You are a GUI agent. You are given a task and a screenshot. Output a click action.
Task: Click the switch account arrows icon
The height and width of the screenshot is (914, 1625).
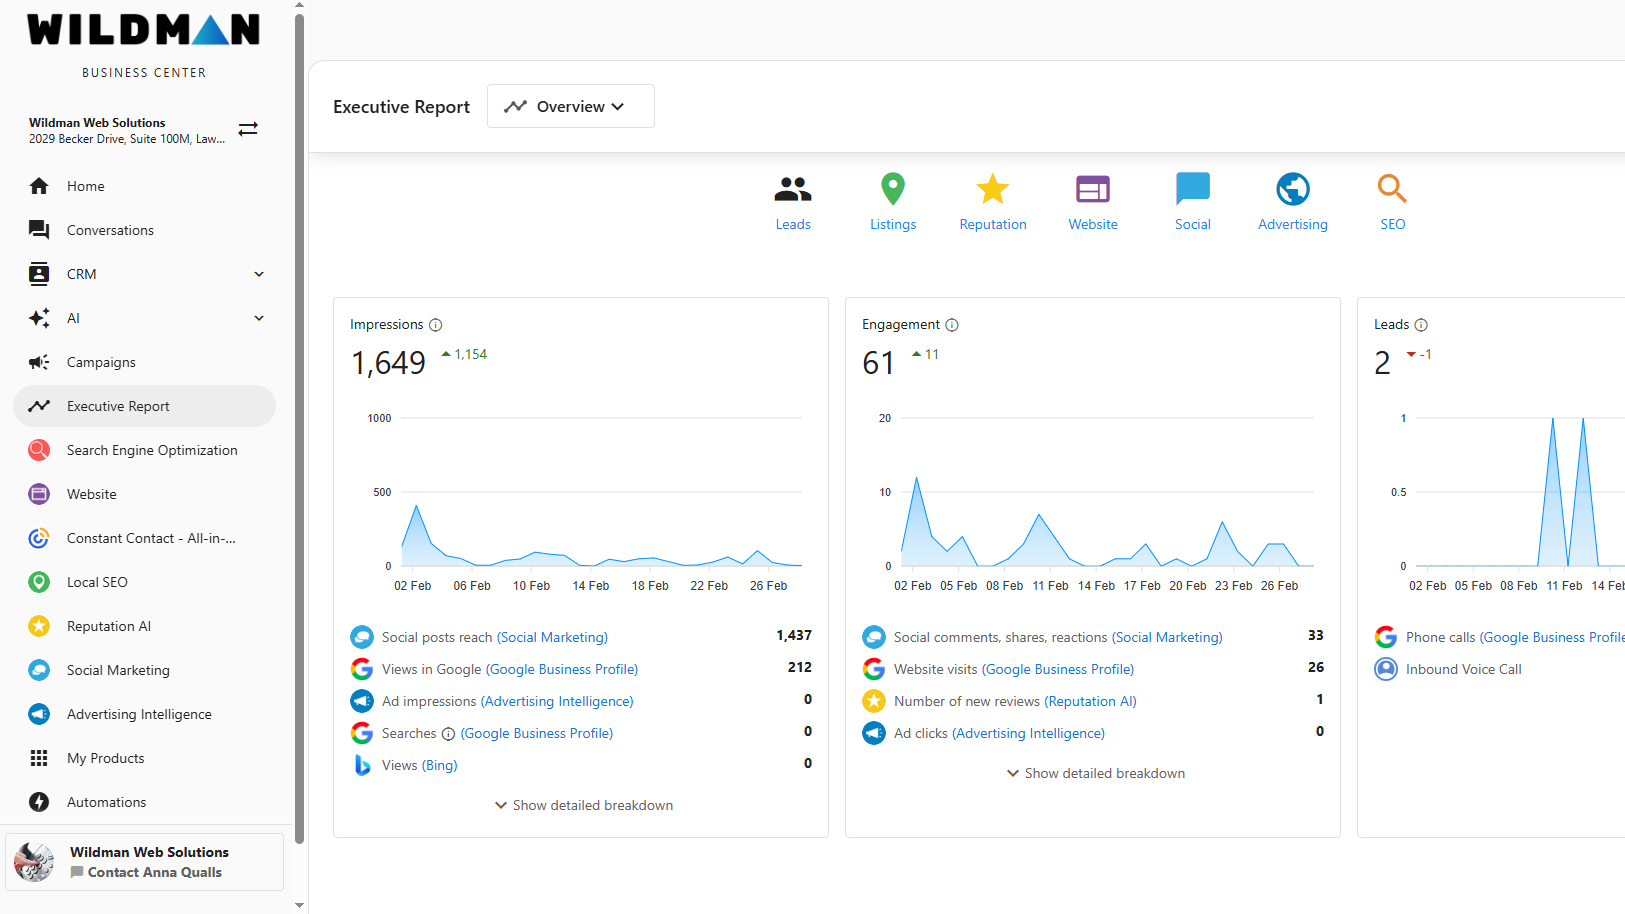[x=248, y=129]
